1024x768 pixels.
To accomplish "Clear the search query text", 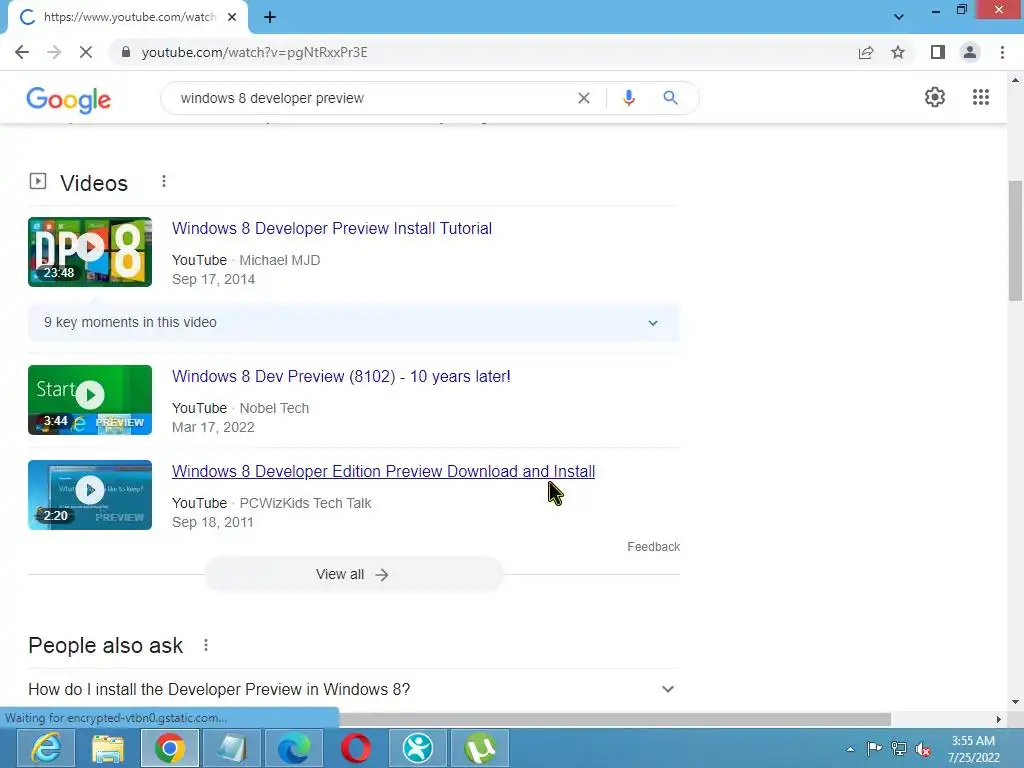I will (584, 98).
